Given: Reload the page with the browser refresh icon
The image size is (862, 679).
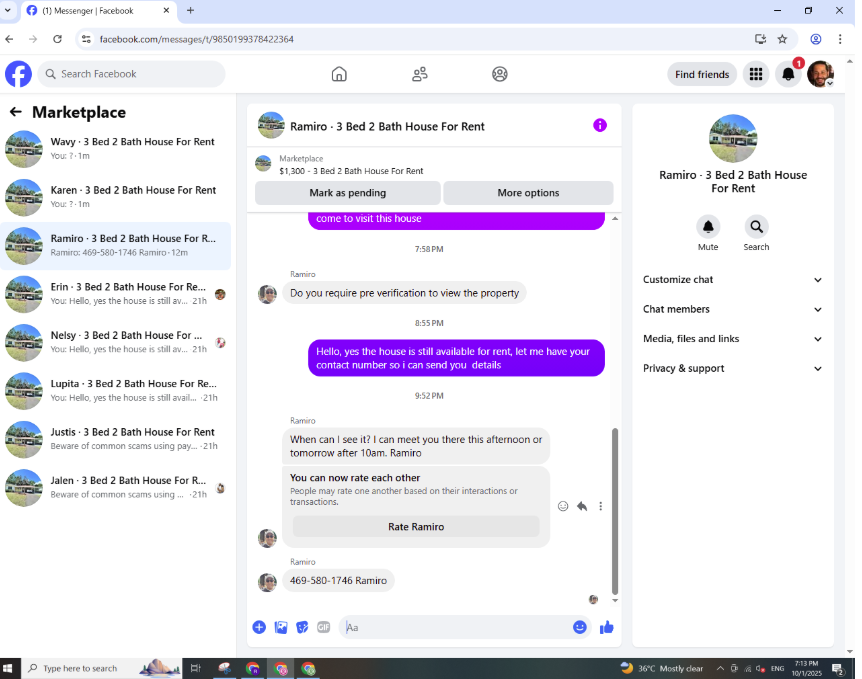Looking at the screenshot, I should [x=57, y=39].
